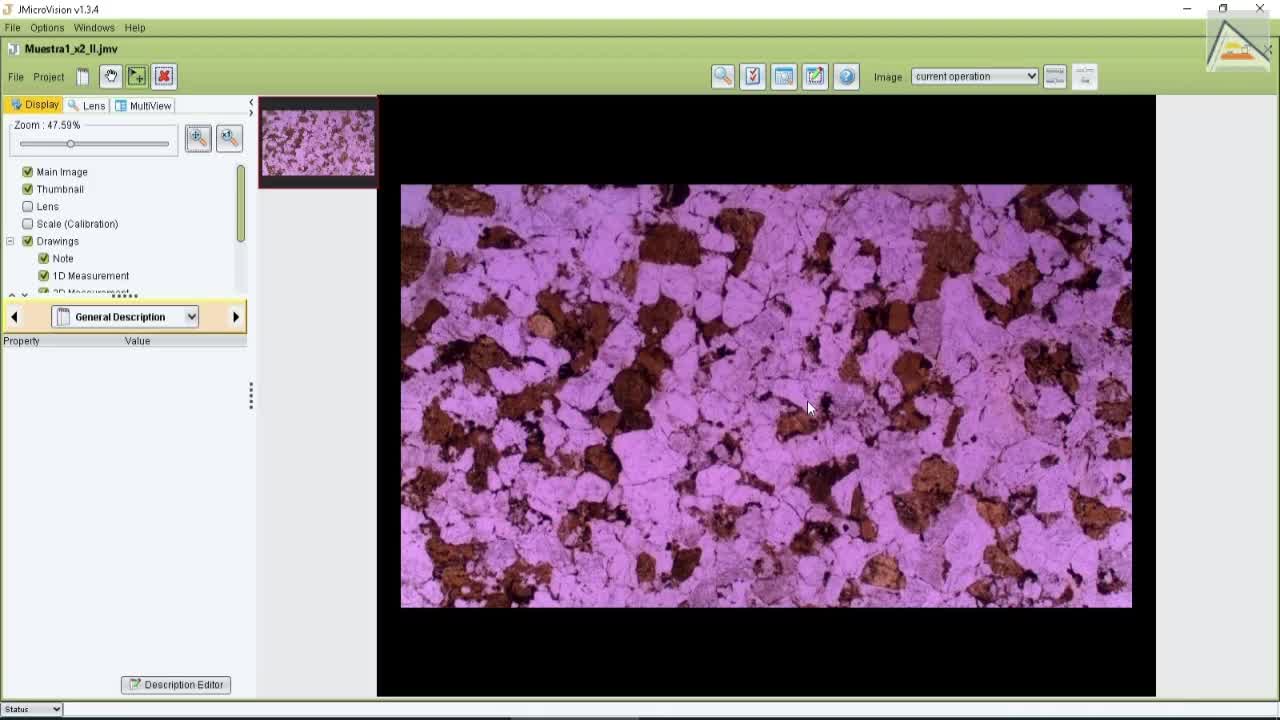Click the checklist icon in top toolbar
Screen dimensions: 1280x720
point(753,76)
